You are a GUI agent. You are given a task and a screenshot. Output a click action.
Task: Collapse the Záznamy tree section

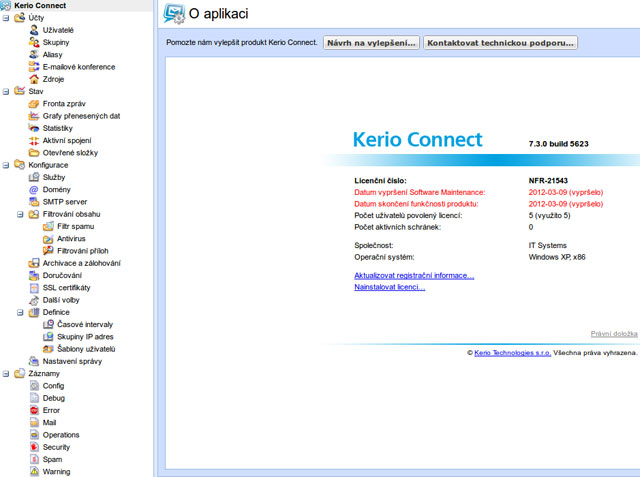click(x=6, y=374)
